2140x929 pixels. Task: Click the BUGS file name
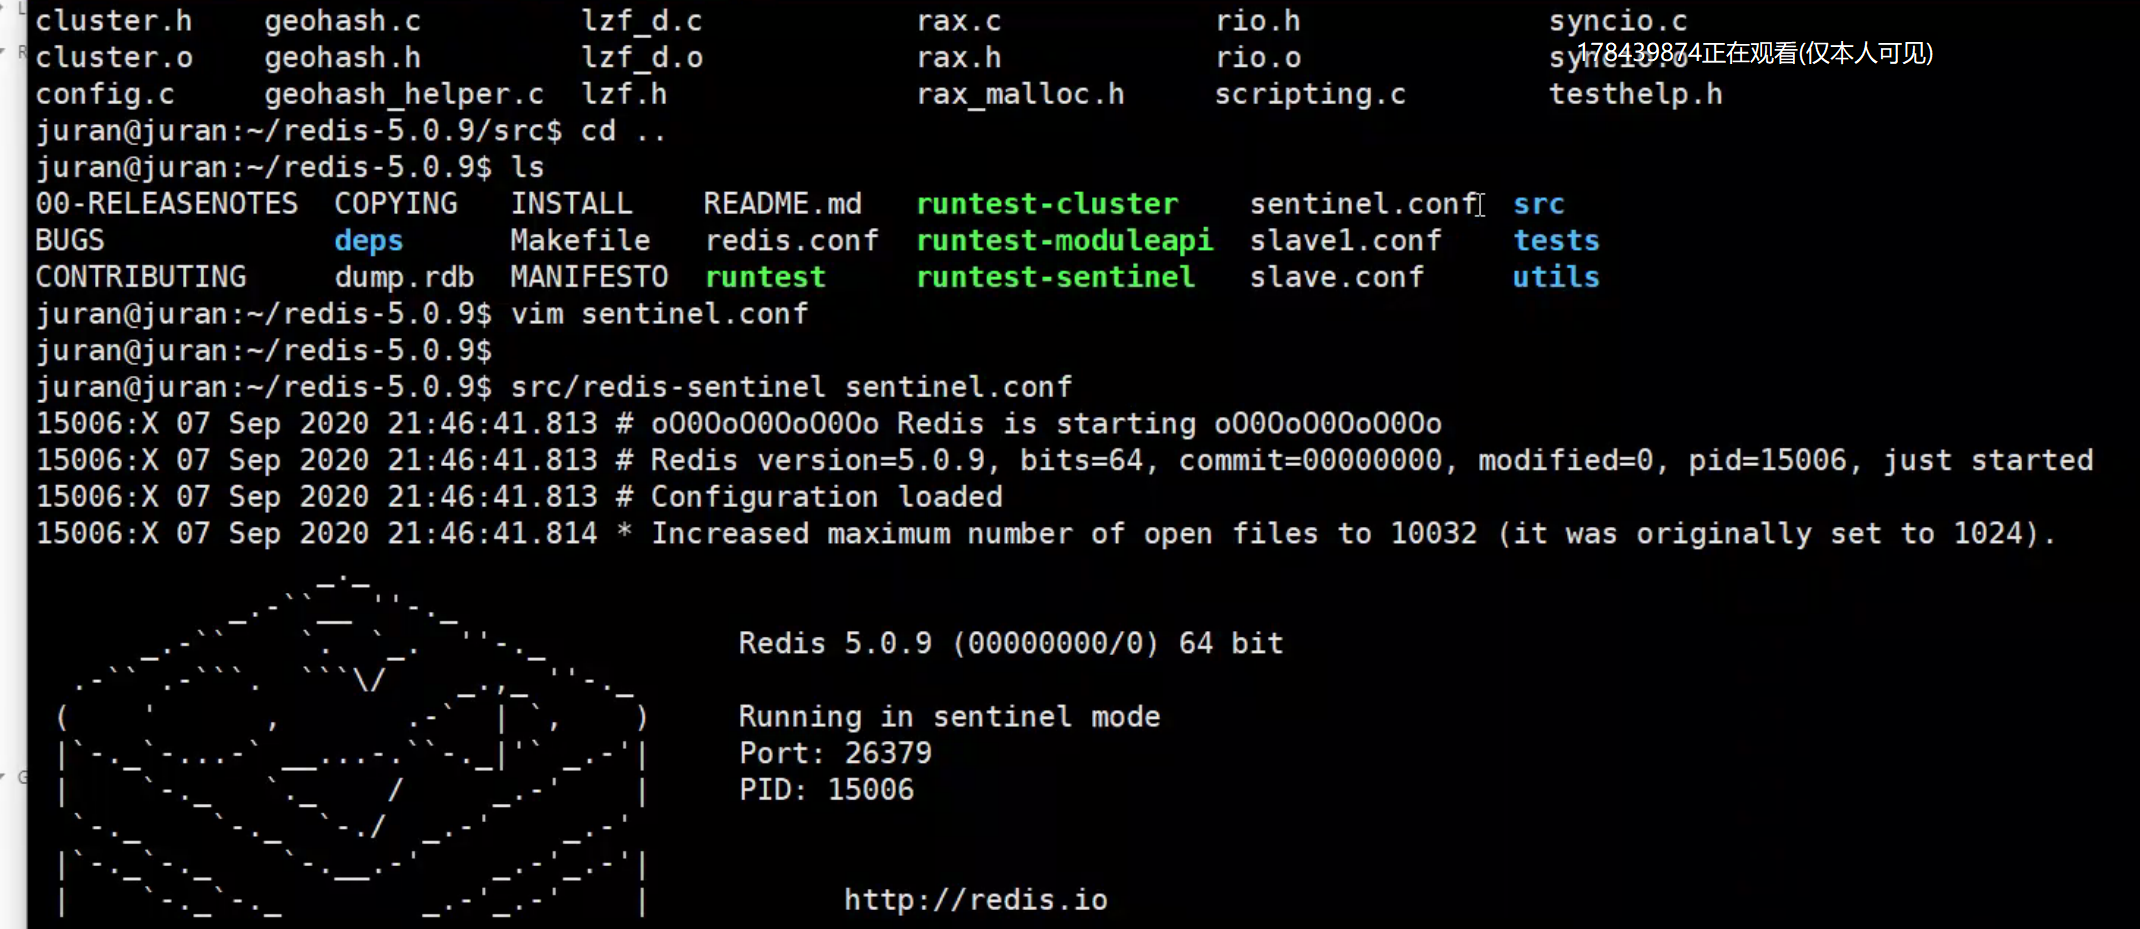pyautogui.click(x=70, y=241)
